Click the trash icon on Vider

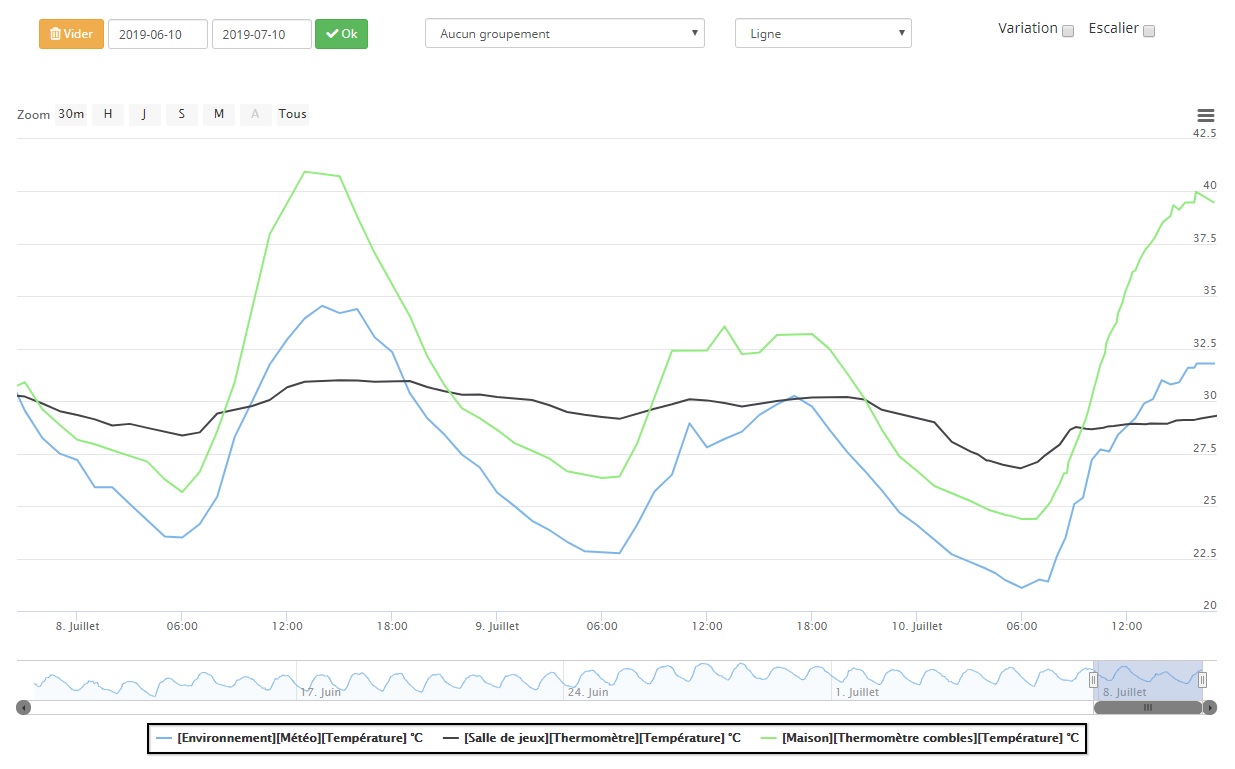click(55, 34)
